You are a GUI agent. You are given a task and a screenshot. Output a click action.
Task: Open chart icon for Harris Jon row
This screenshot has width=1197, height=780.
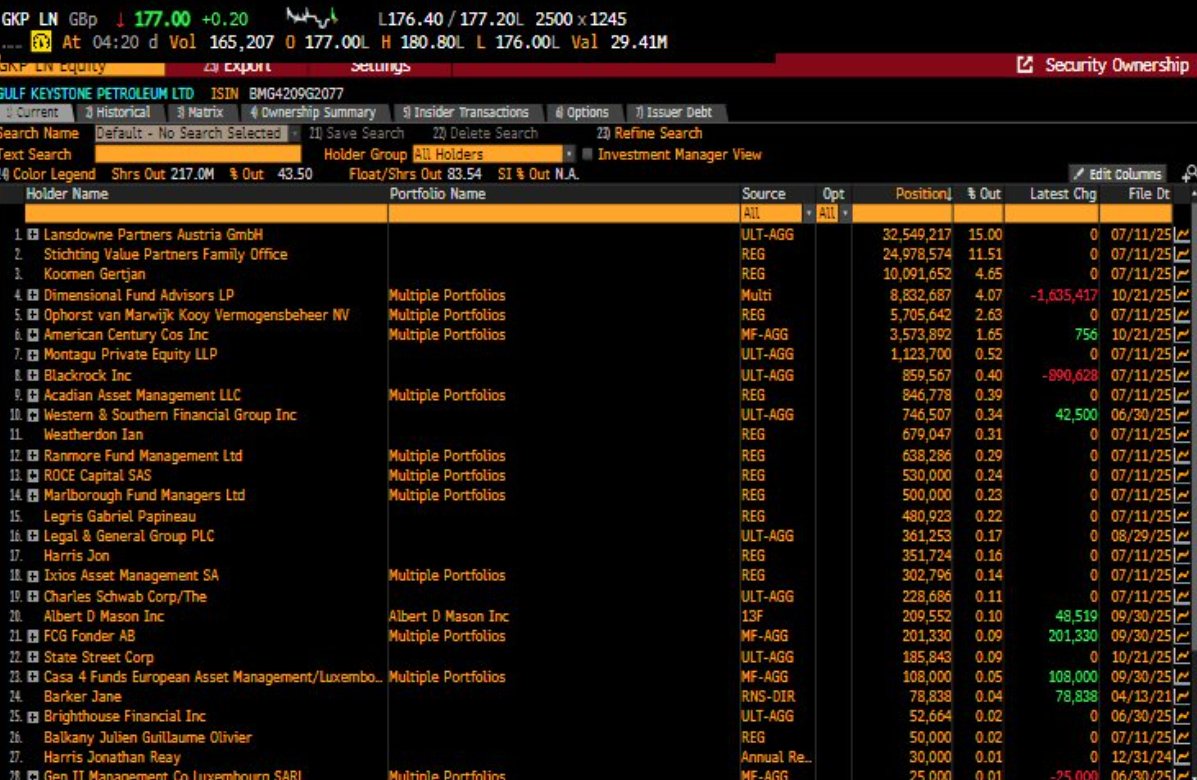click(1182, 556)
